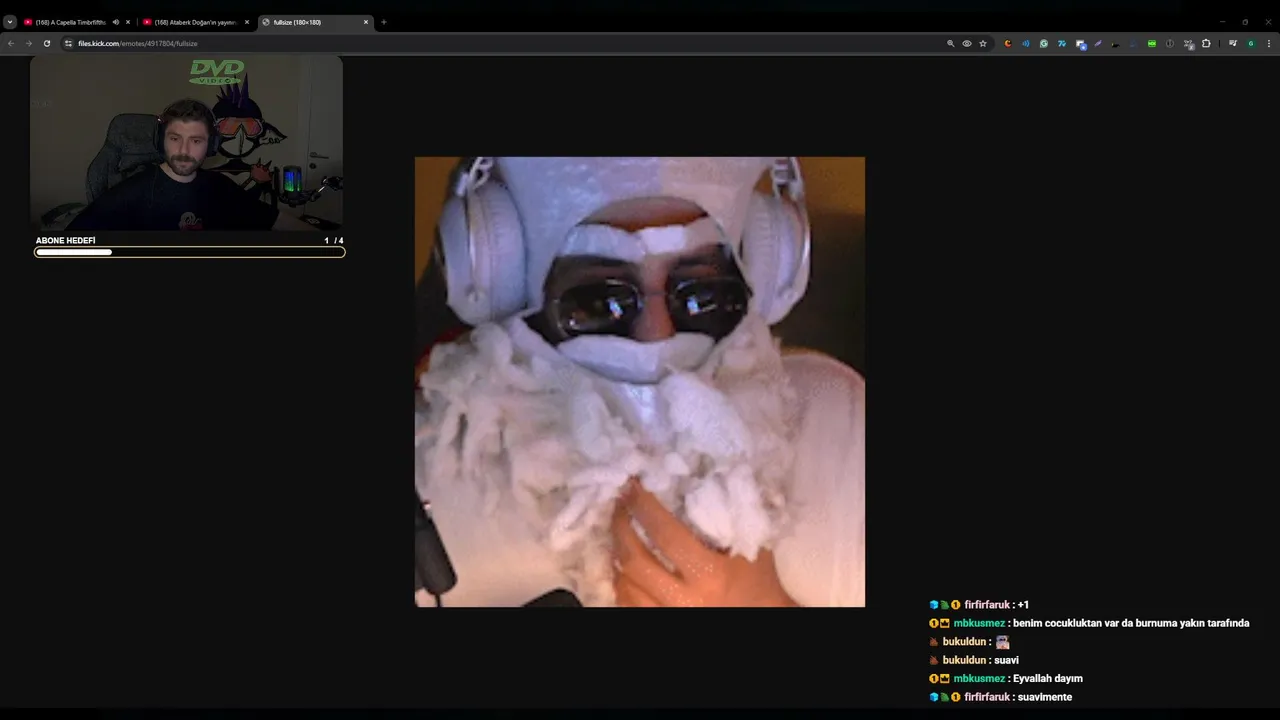Click mbkusmez's Eyvallah dayım message
The width and height of the screenshot is (1280, 720).
click(x=1006, y=678)
